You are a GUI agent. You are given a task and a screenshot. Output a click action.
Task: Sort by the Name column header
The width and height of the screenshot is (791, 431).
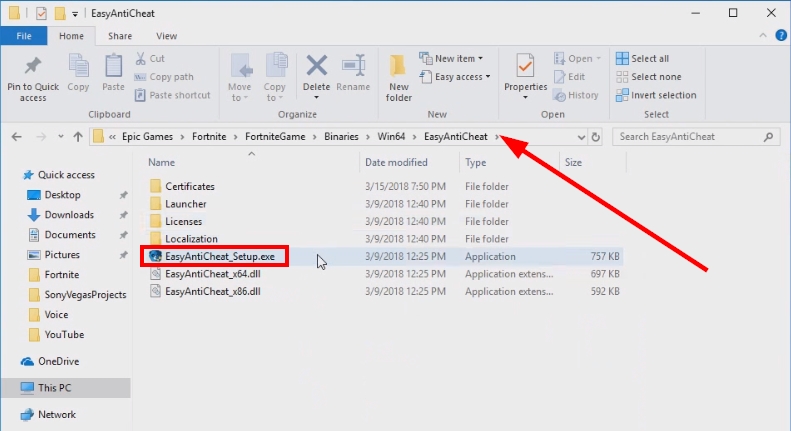point(161,163)
